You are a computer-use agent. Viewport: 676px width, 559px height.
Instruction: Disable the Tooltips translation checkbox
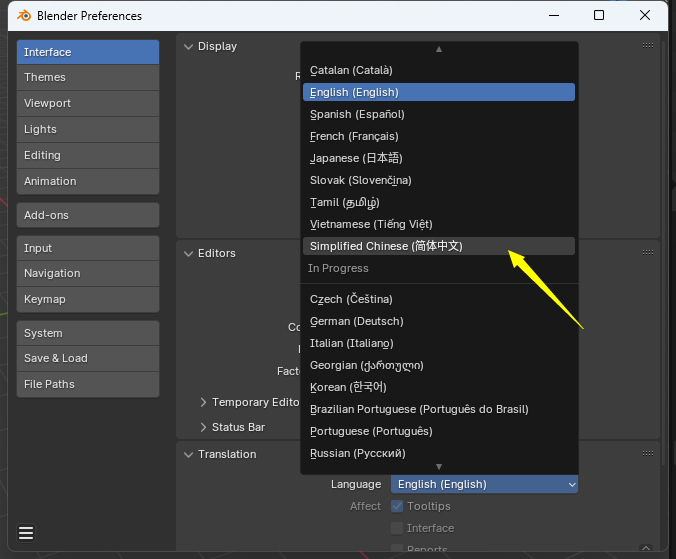(397, 506)
